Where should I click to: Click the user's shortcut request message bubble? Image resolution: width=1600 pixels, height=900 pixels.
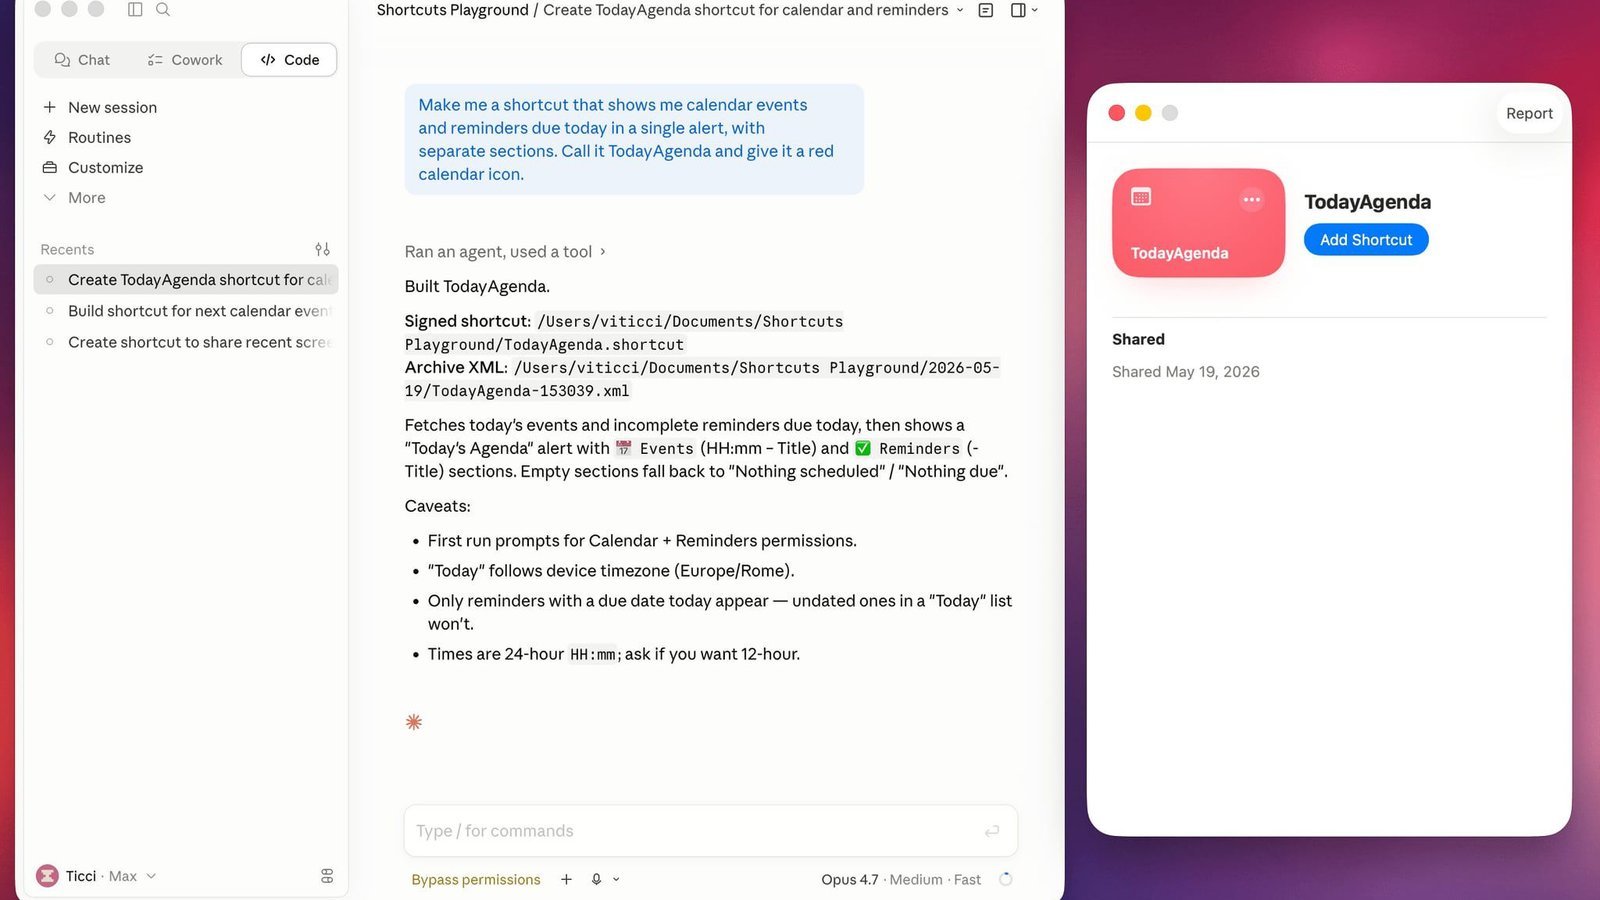634,139
